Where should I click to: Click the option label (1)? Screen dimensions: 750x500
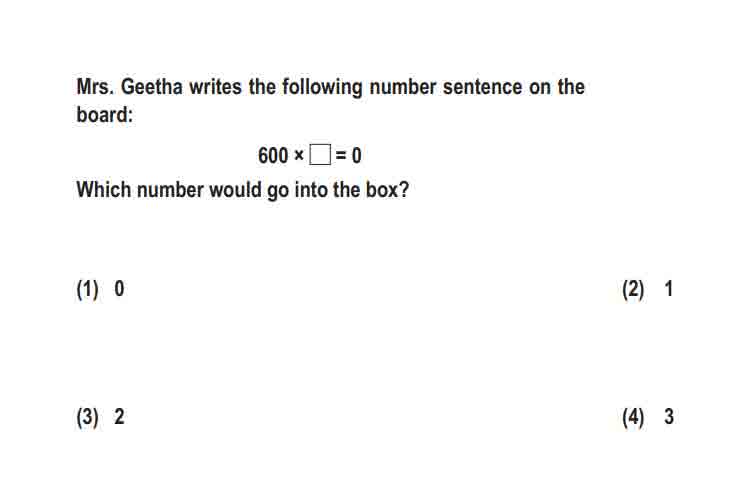click(88, 289)
